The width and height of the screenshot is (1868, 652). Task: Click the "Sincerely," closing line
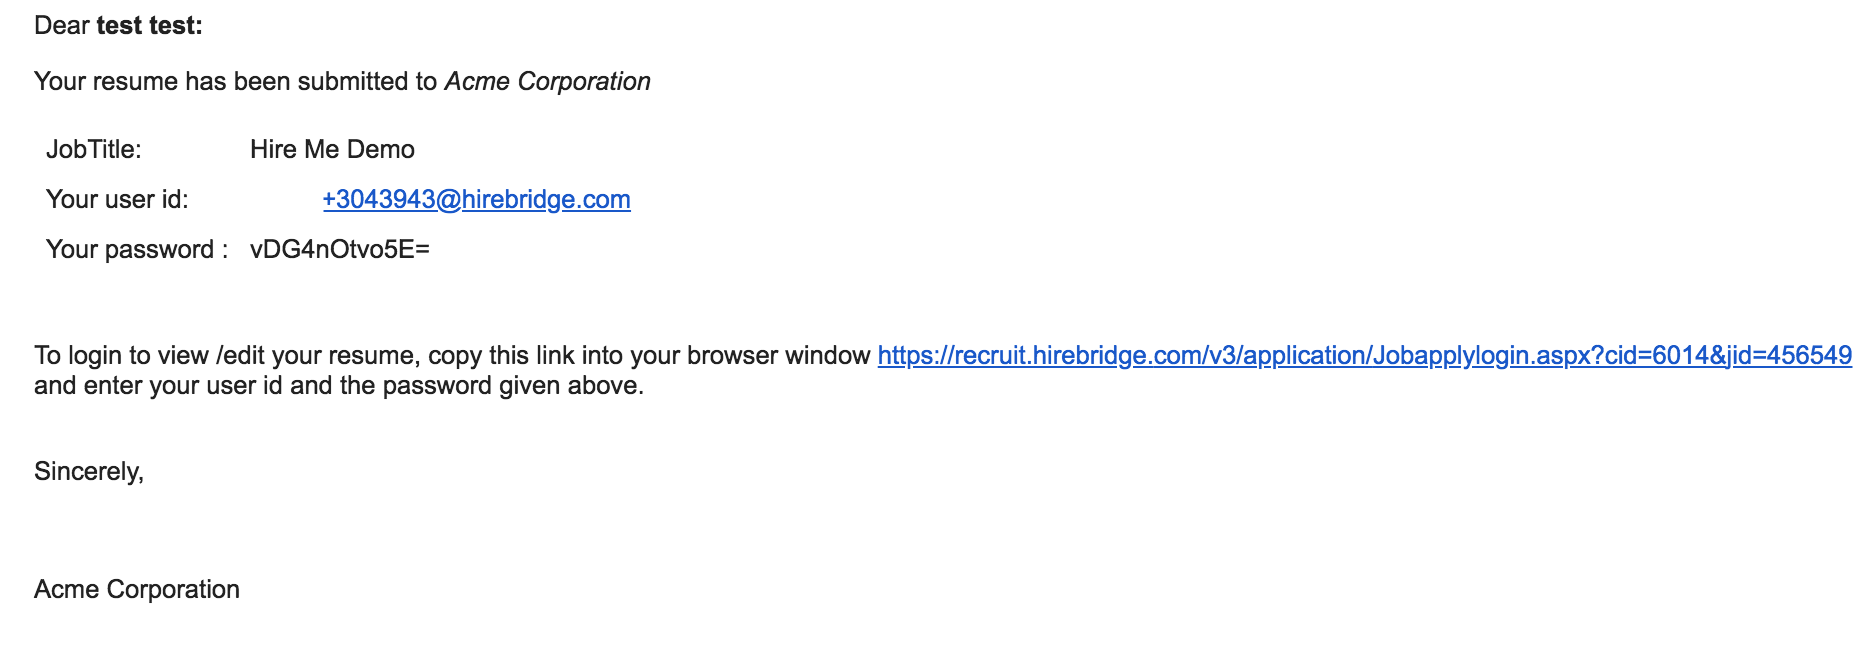tap(89, 472)
